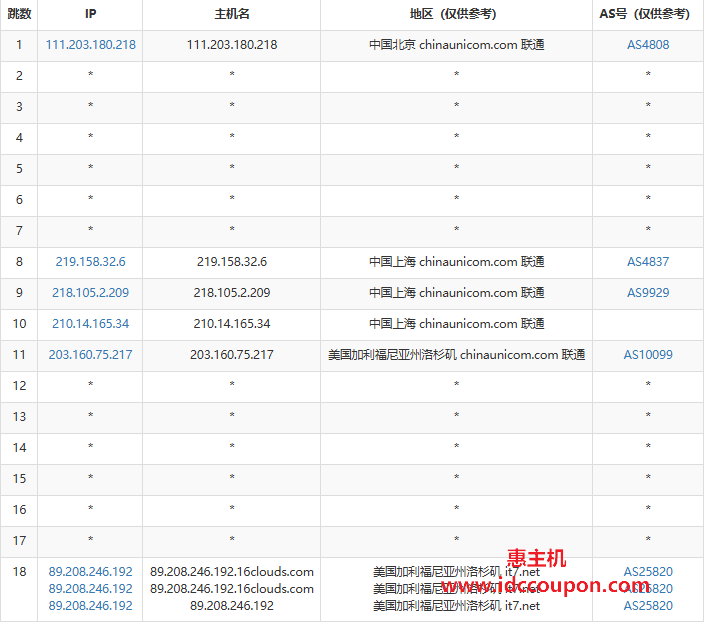
Task: Select region cell in hop 8 row
Action: point(457,262)
